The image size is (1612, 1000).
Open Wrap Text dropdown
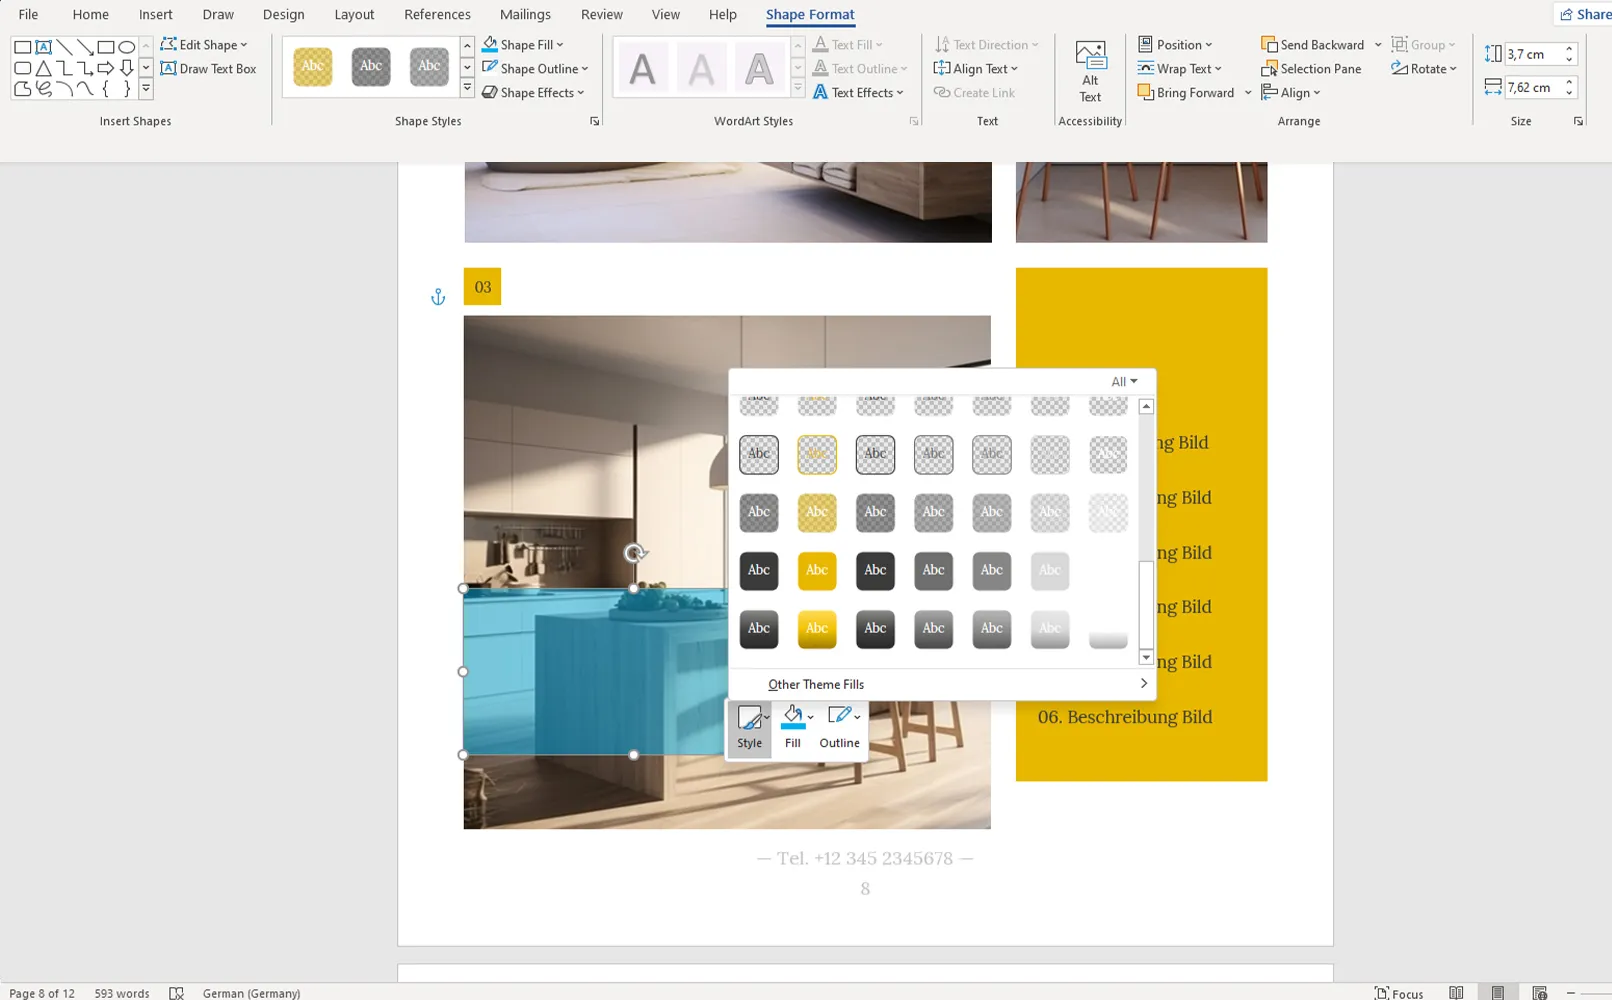point(1180,69)
